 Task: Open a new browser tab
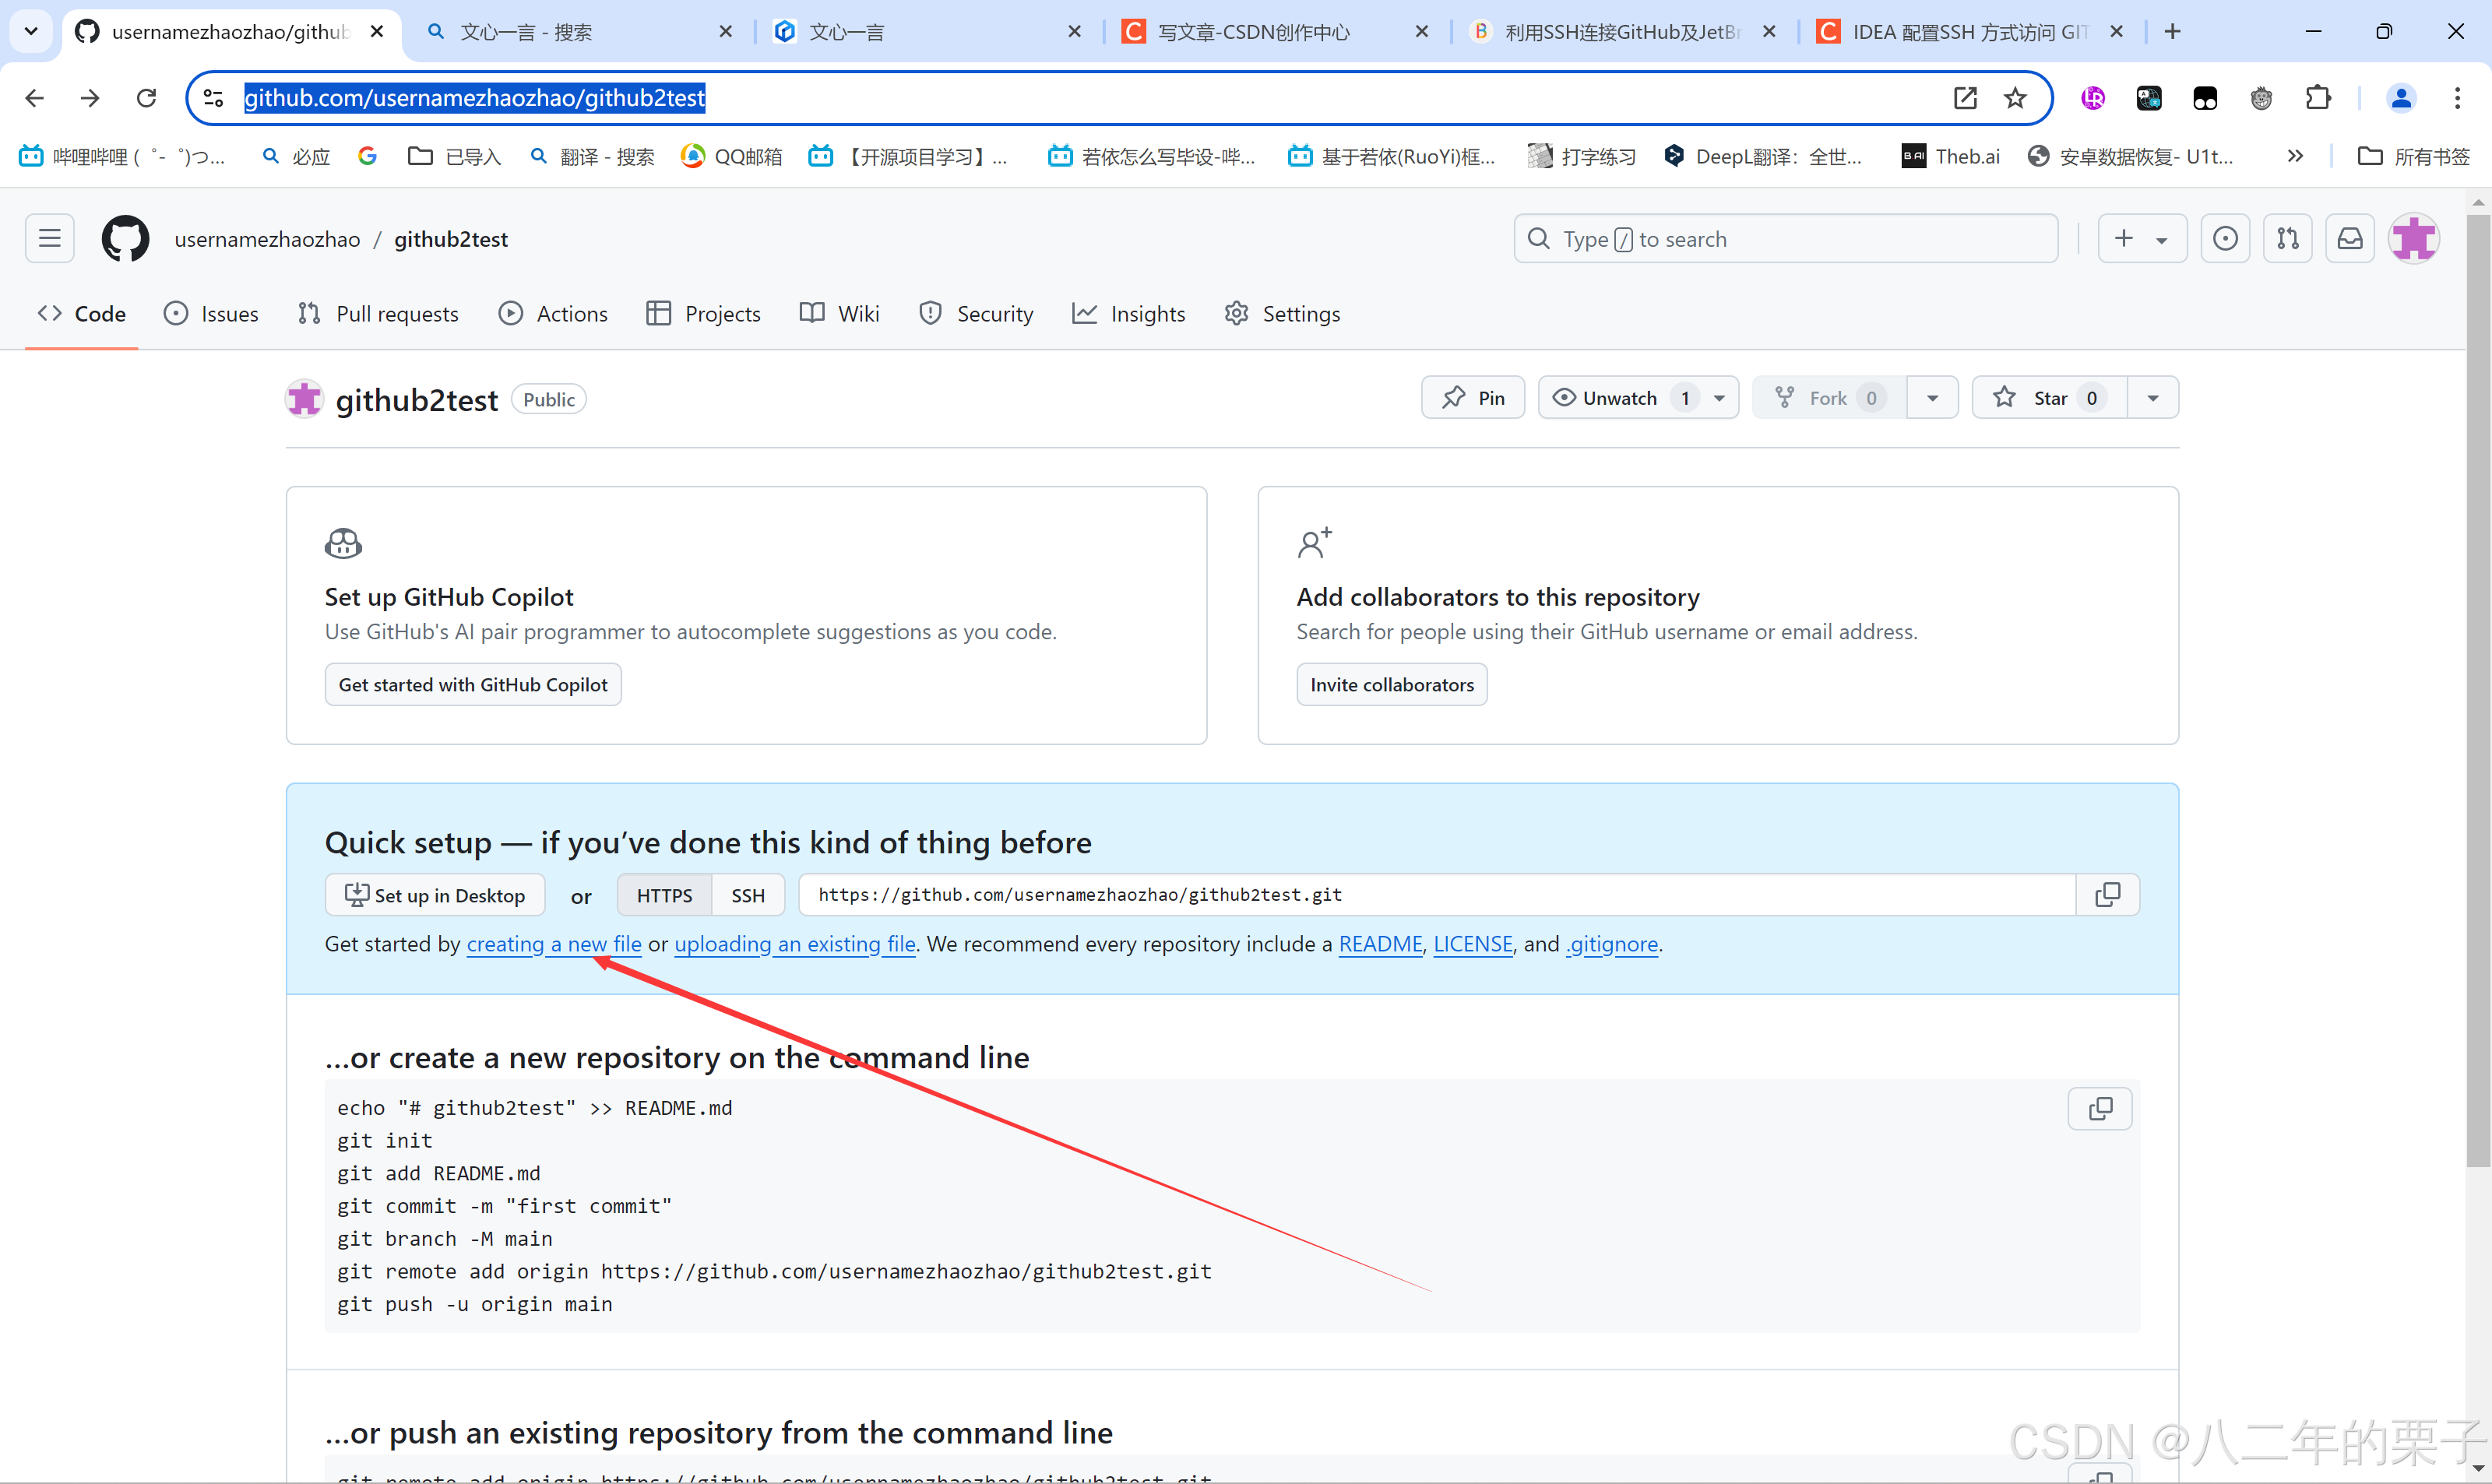[2172, 32]
